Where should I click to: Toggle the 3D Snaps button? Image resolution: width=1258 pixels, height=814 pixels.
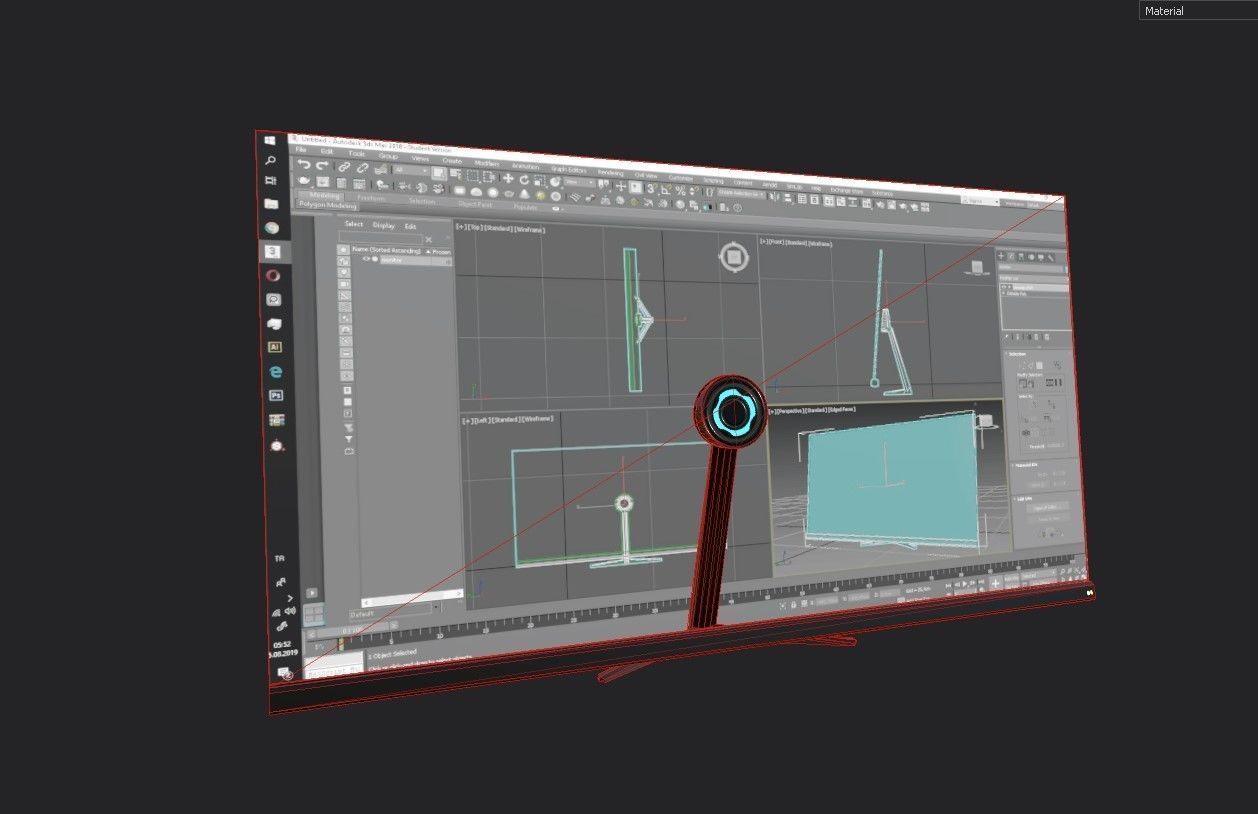click(651, 188)
